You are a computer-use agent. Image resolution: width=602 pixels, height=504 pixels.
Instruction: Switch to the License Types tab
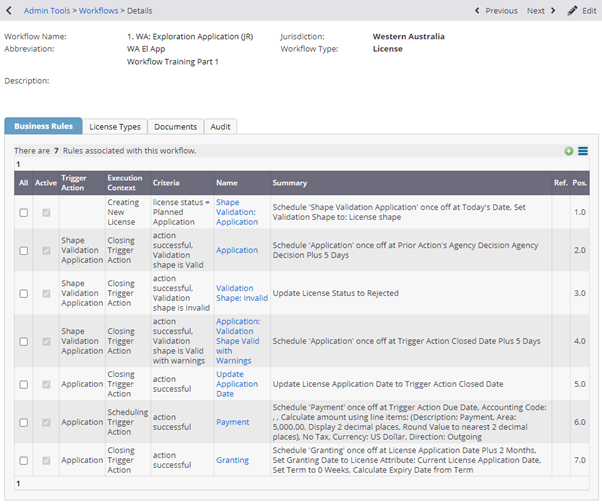coord(115,127)
